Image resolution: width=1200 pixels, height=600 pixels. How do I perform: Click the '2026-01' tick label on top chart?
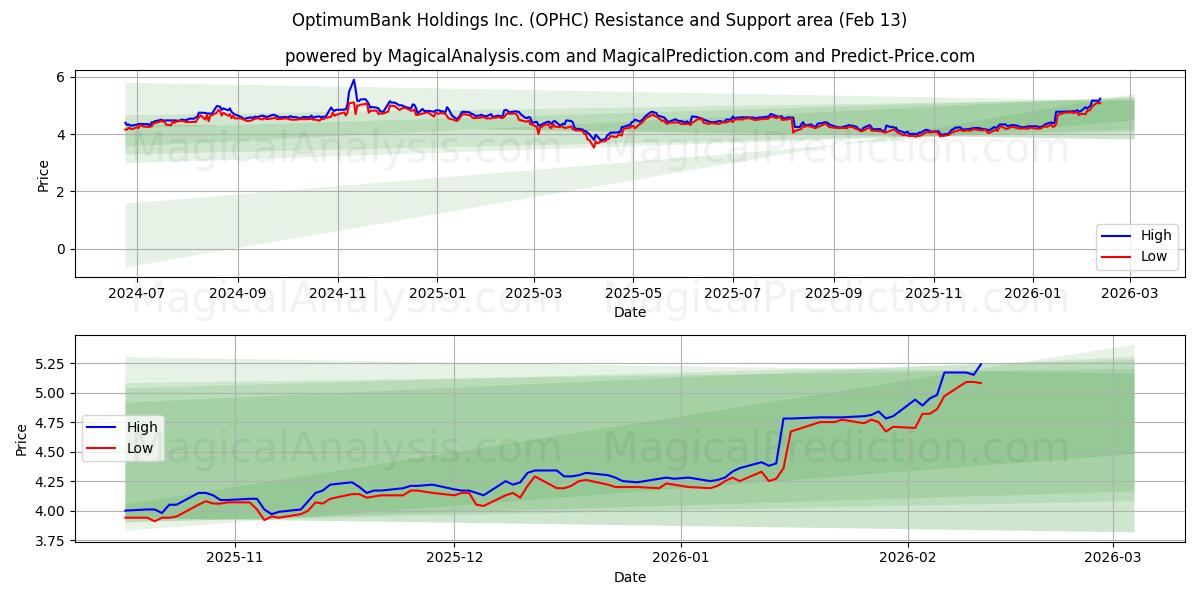pos(1033,293)
